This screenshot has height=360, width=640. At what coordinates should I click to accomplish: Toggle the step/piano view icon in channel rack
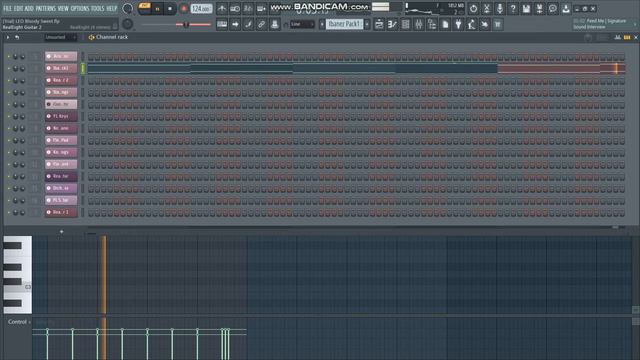pos(627,38)
